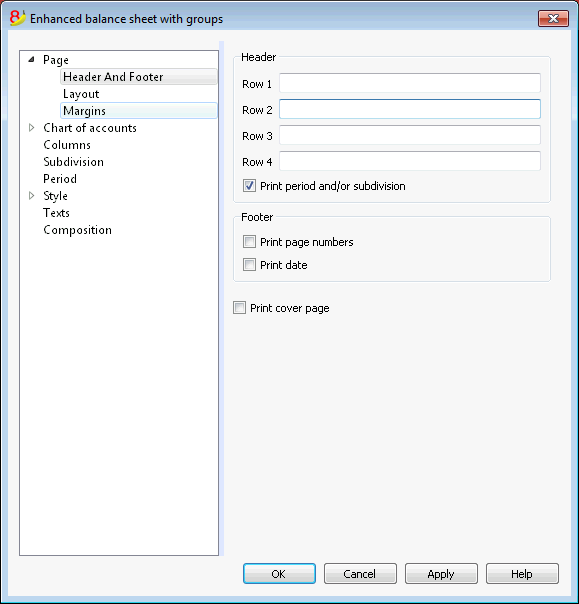Select Composition in the tree
Image resolution: width=579 pixels, height=604 pixels.
[x=77, y=230]
